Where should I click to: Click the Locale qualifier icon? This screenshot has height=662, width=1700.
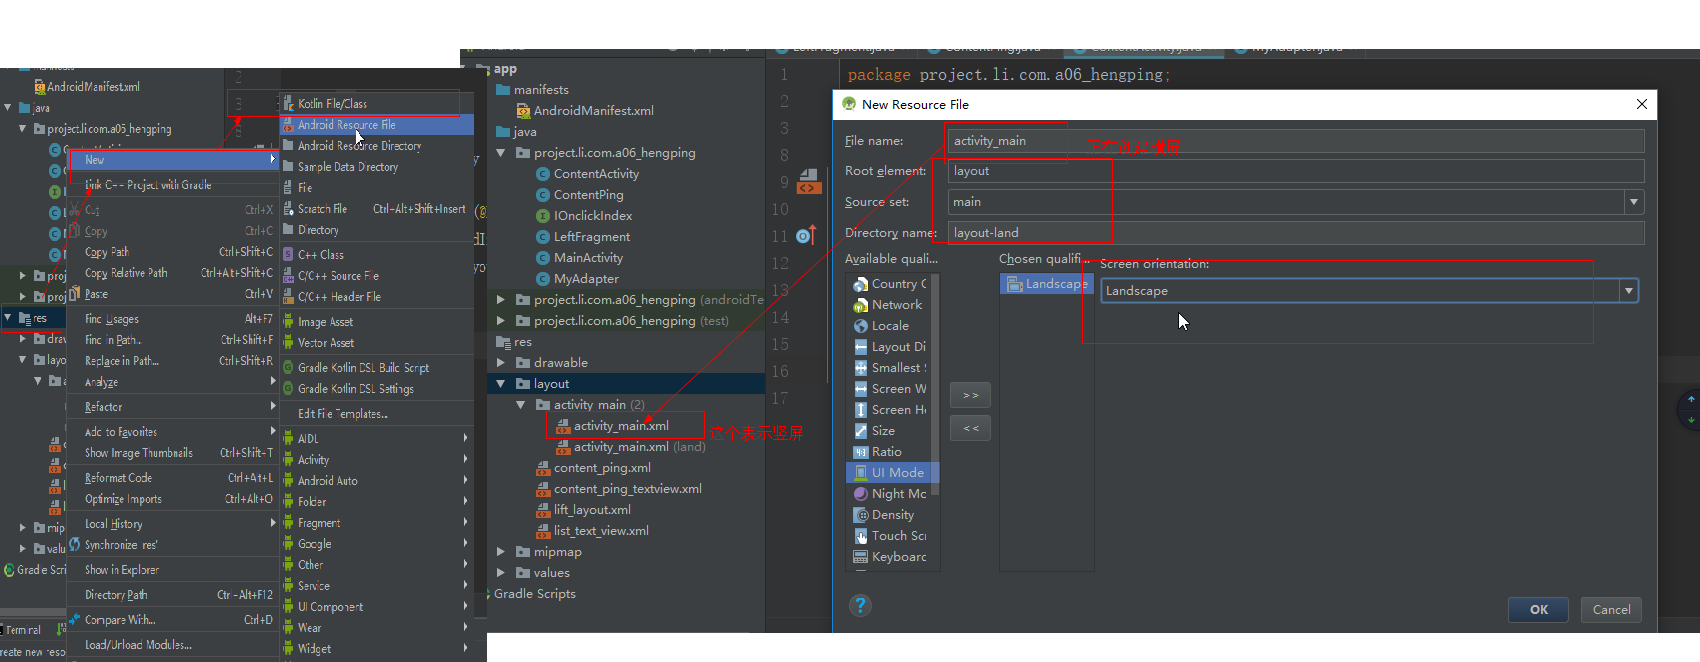860,326
